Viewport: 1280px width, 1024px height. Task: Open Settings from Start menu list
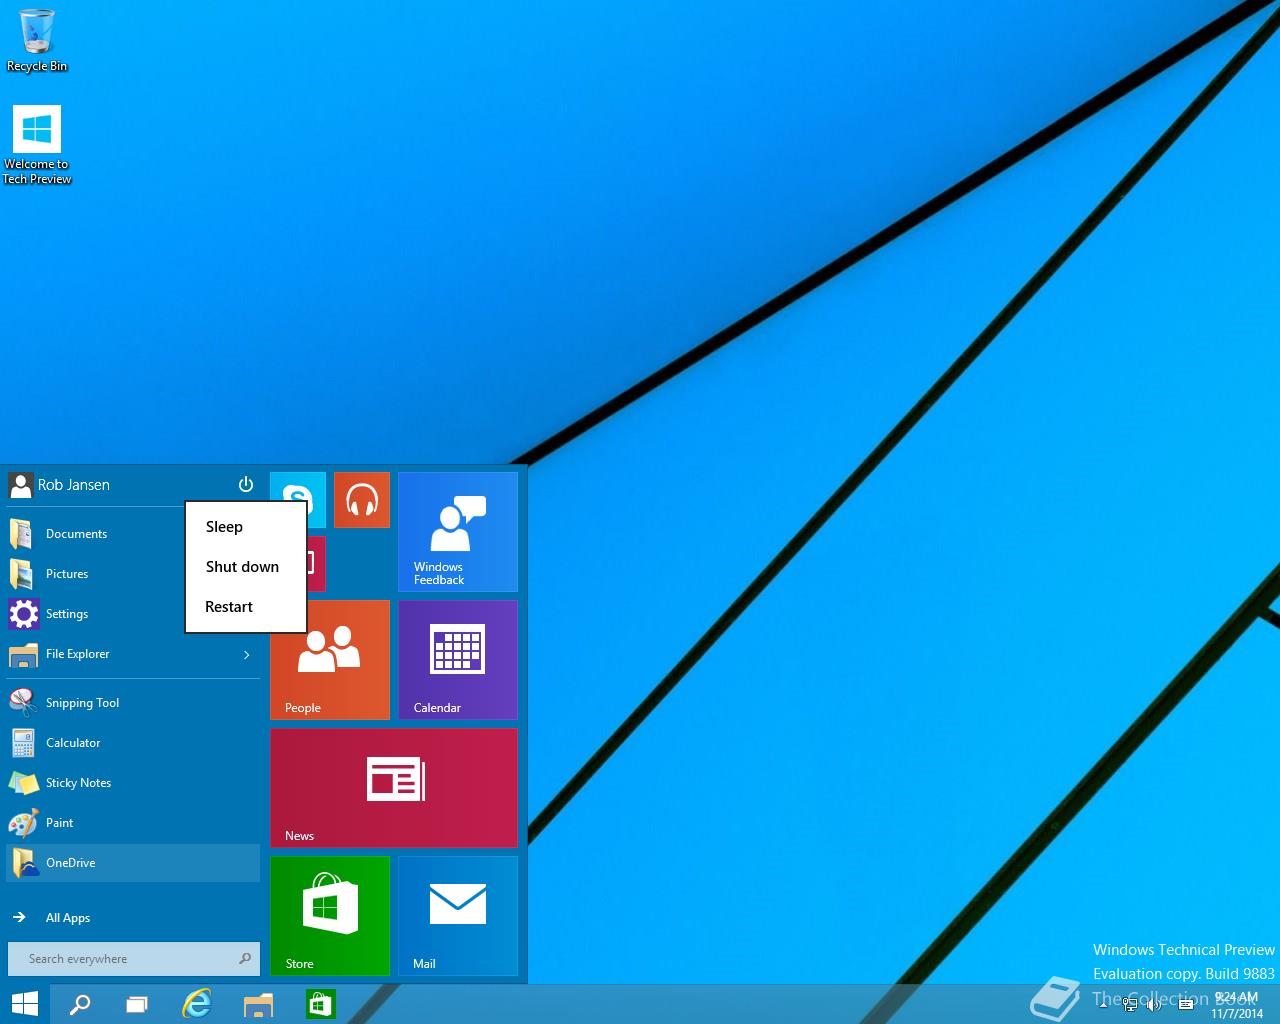(x=95, y=614)
